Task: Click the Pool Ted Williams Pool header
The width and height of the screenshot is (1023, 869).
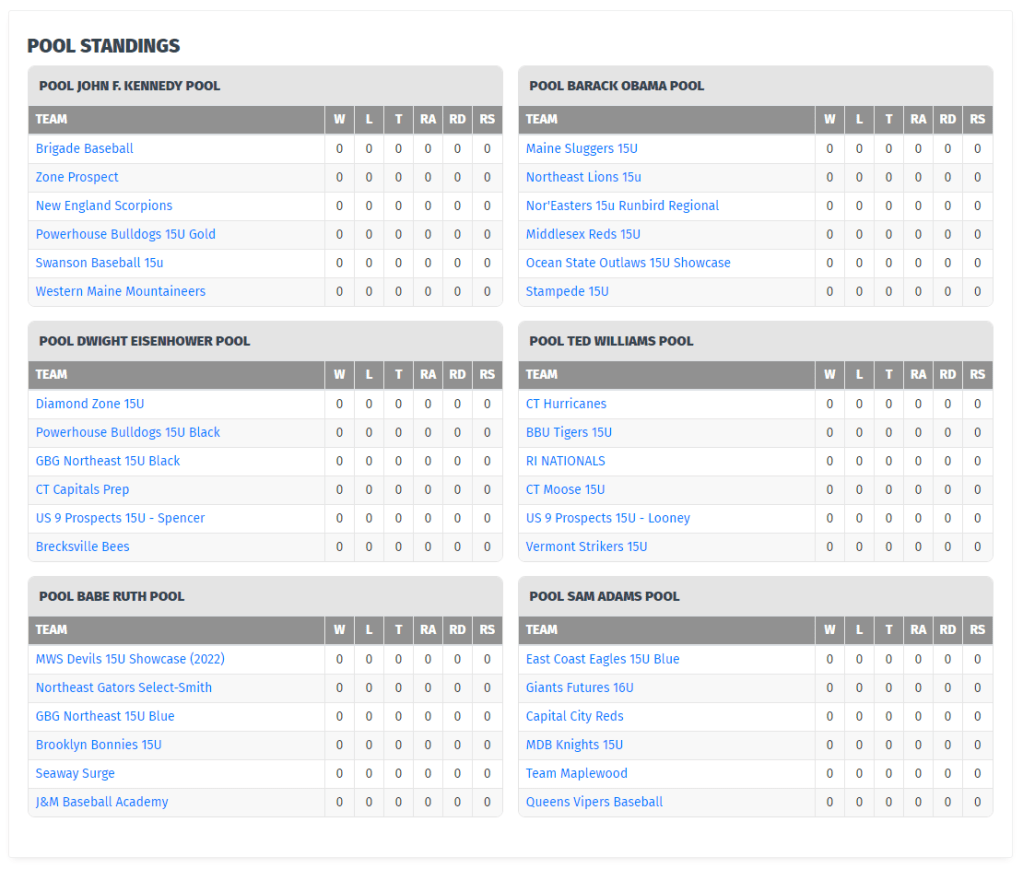Action: (611, 341)
